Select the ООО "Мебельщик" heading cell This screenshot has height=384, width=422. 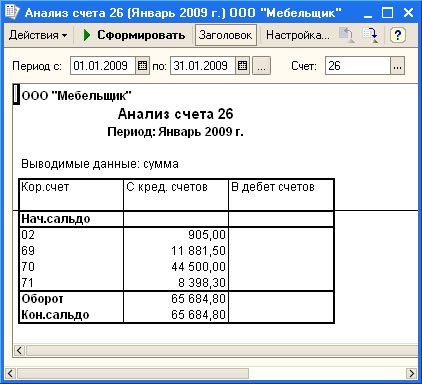pos(76,96)
